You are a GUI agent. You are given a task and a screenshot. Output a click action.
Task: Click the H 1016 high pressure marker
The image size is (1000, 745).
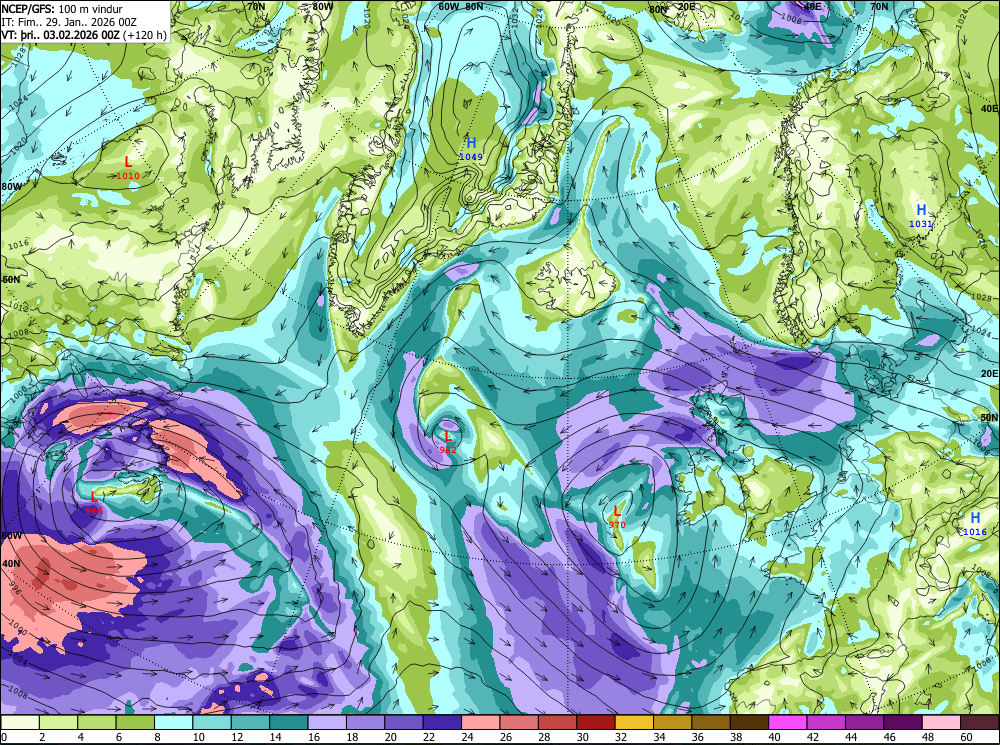tap(974, 524)
